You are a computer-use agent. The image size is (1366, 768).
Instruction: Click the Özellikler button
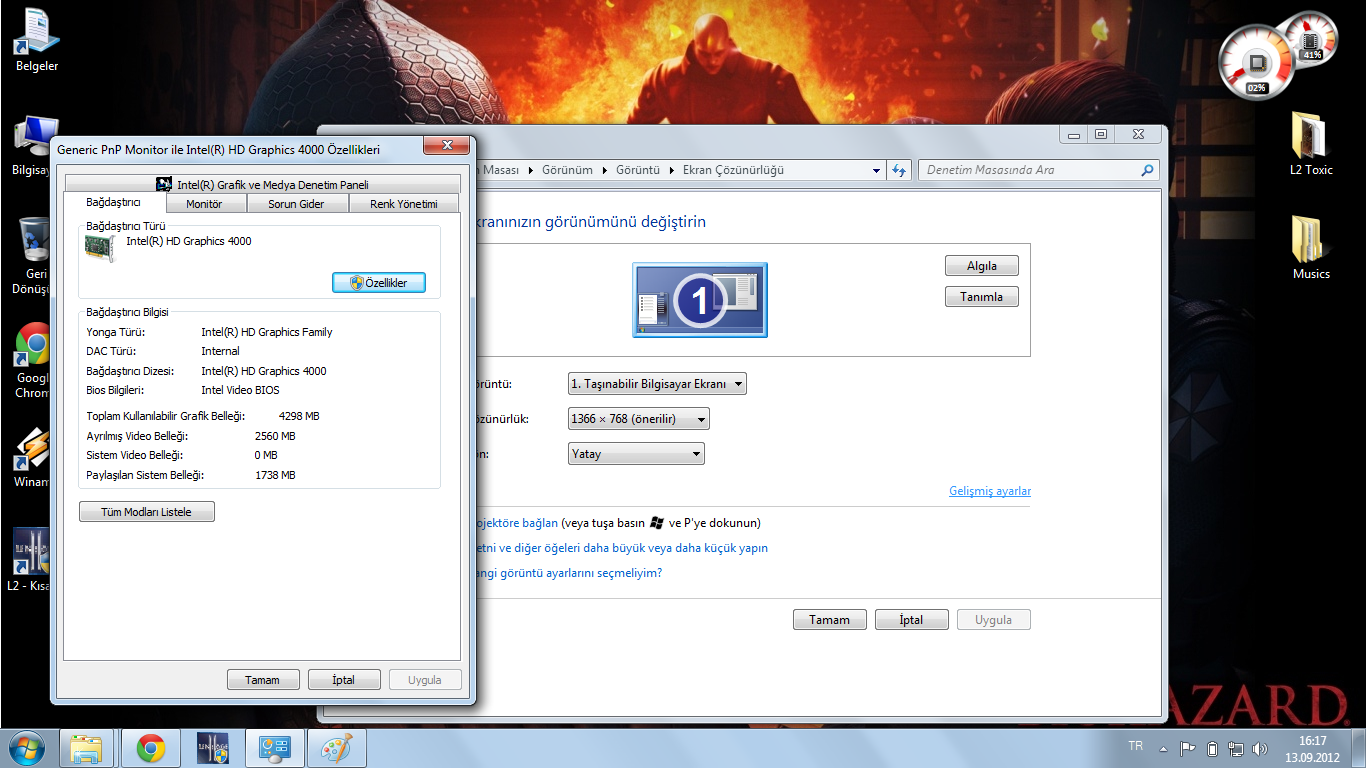coord(379,283)
